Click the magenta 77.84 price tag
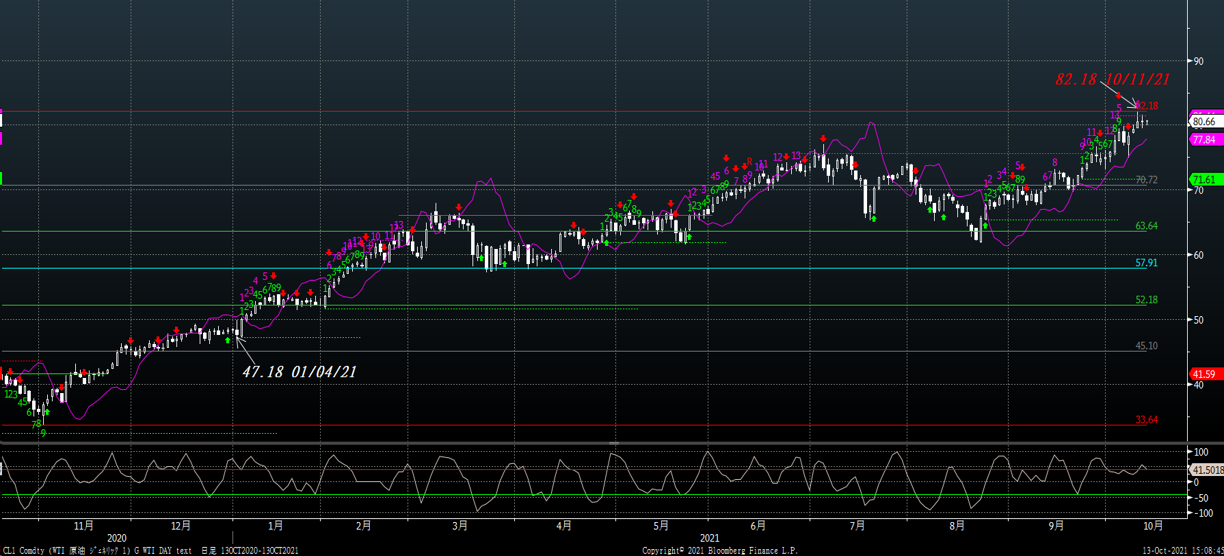Screen dimensions: 1224x556 1204,140
